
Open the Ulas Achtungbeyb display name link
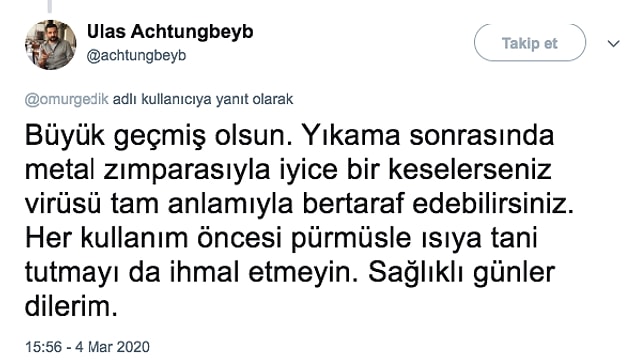[170, 32]
